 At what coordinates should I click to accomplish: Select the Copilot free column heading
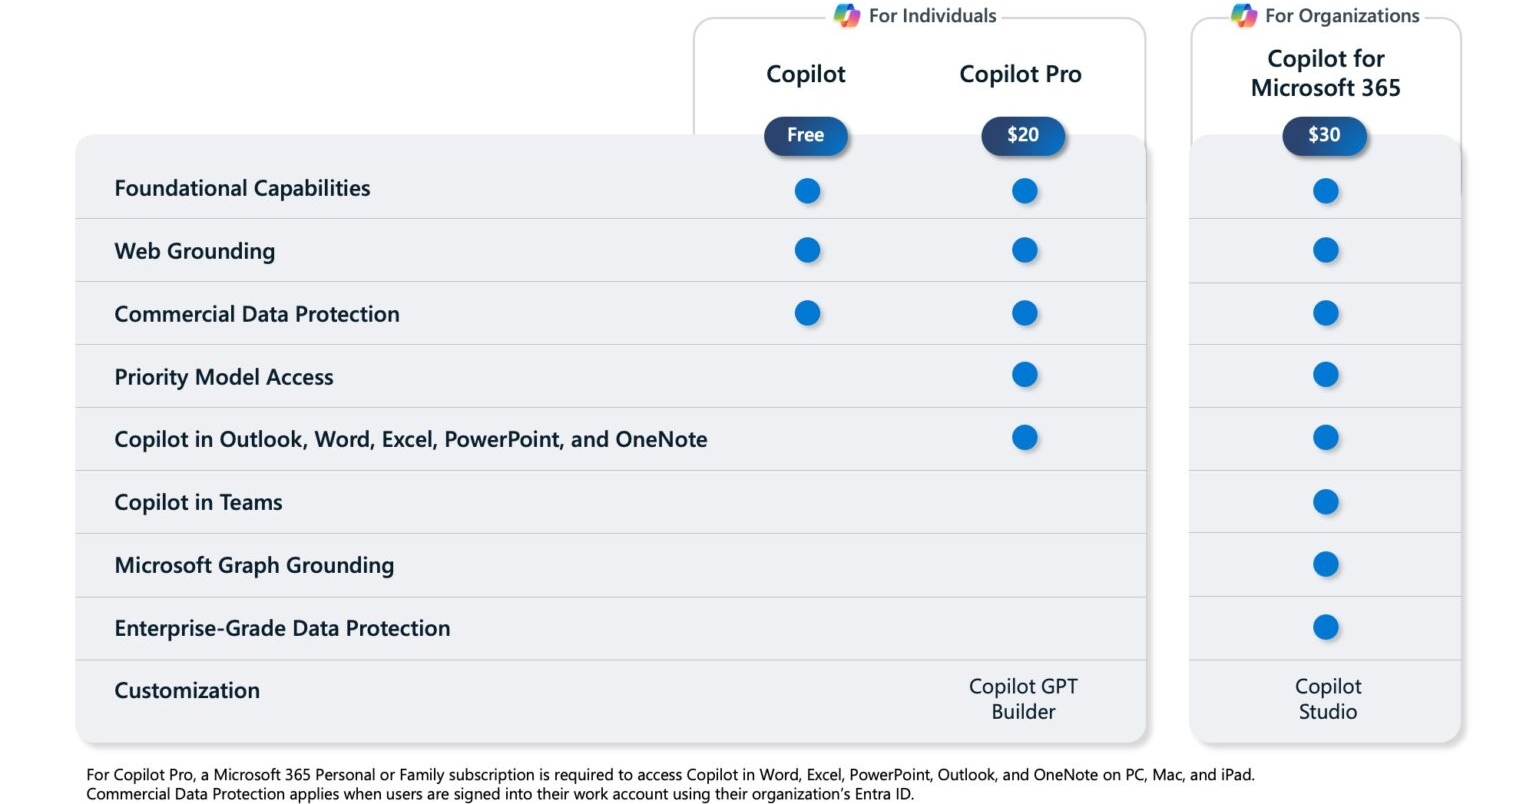tap(805, 74)
